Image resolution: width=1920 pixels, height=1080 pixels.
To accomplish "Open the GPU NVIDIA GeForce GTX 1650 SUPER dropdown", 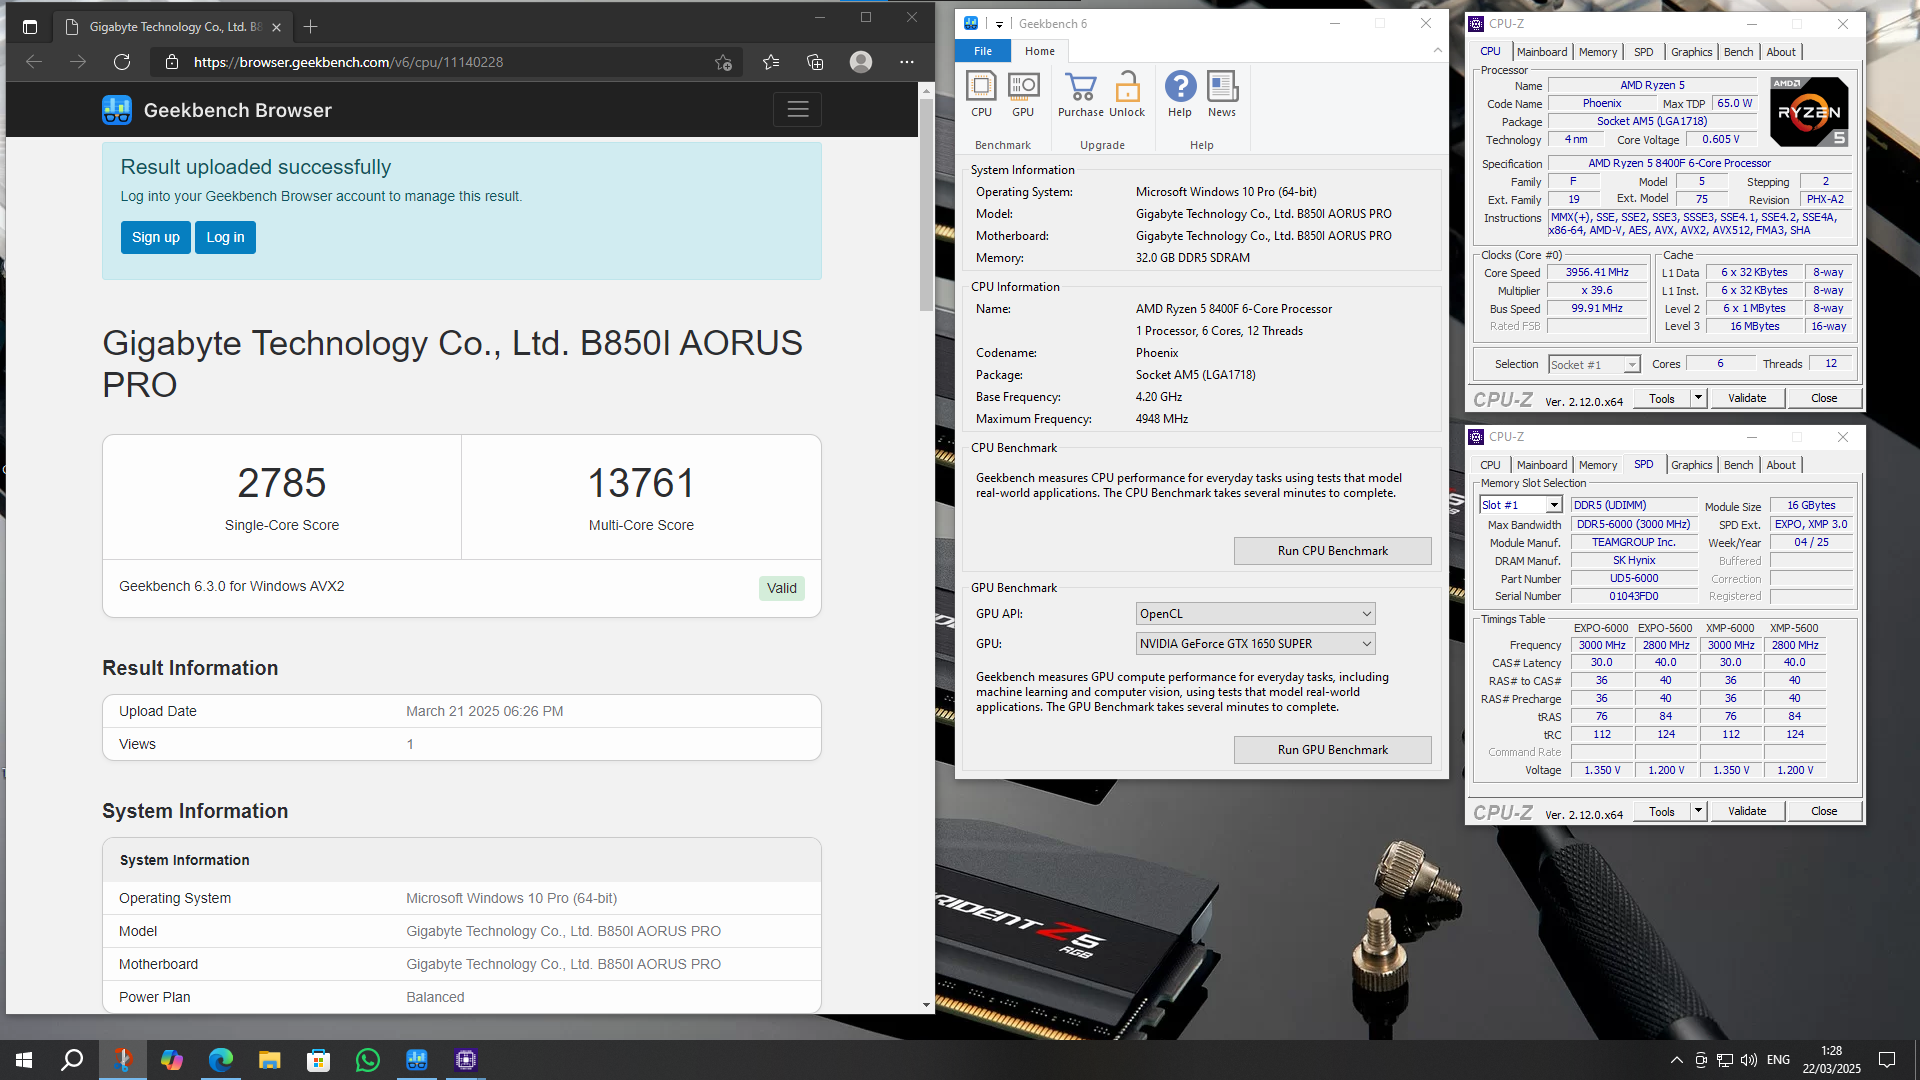I will 1255,644.
